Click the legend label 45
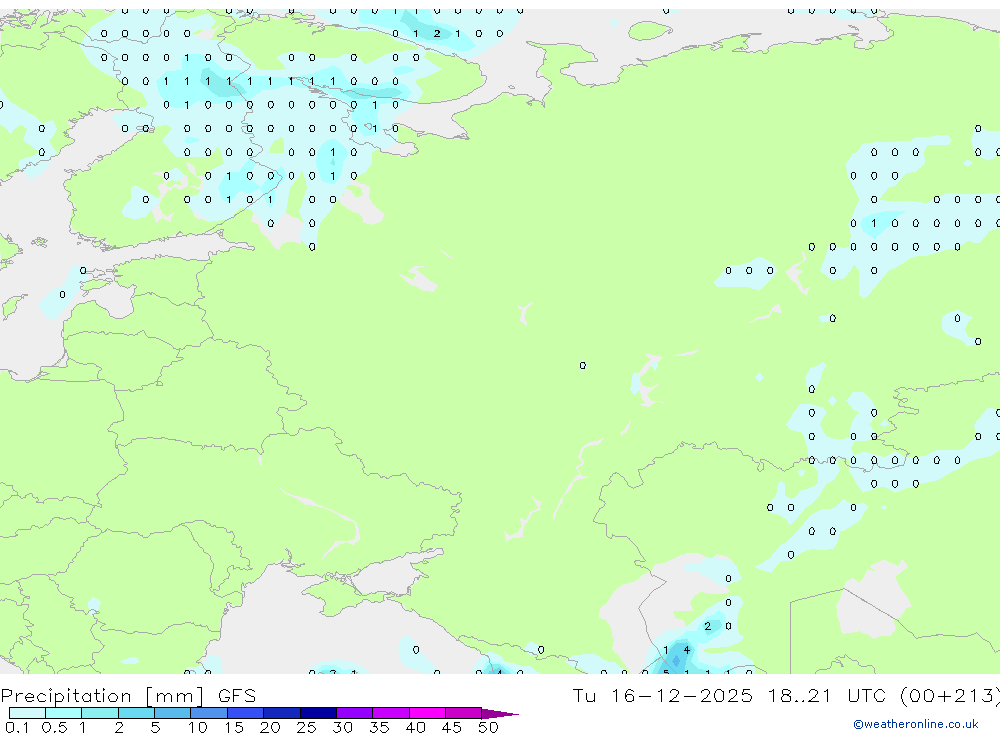 coord(452,727)
